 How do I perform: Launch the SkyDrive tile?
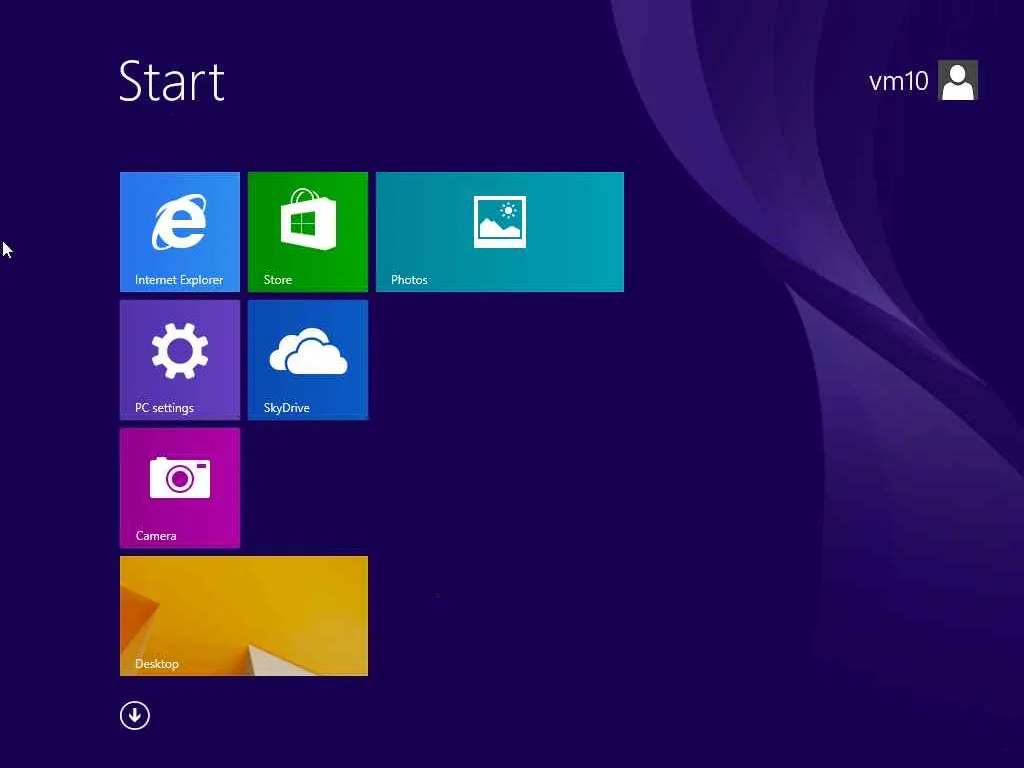point(308,360)
